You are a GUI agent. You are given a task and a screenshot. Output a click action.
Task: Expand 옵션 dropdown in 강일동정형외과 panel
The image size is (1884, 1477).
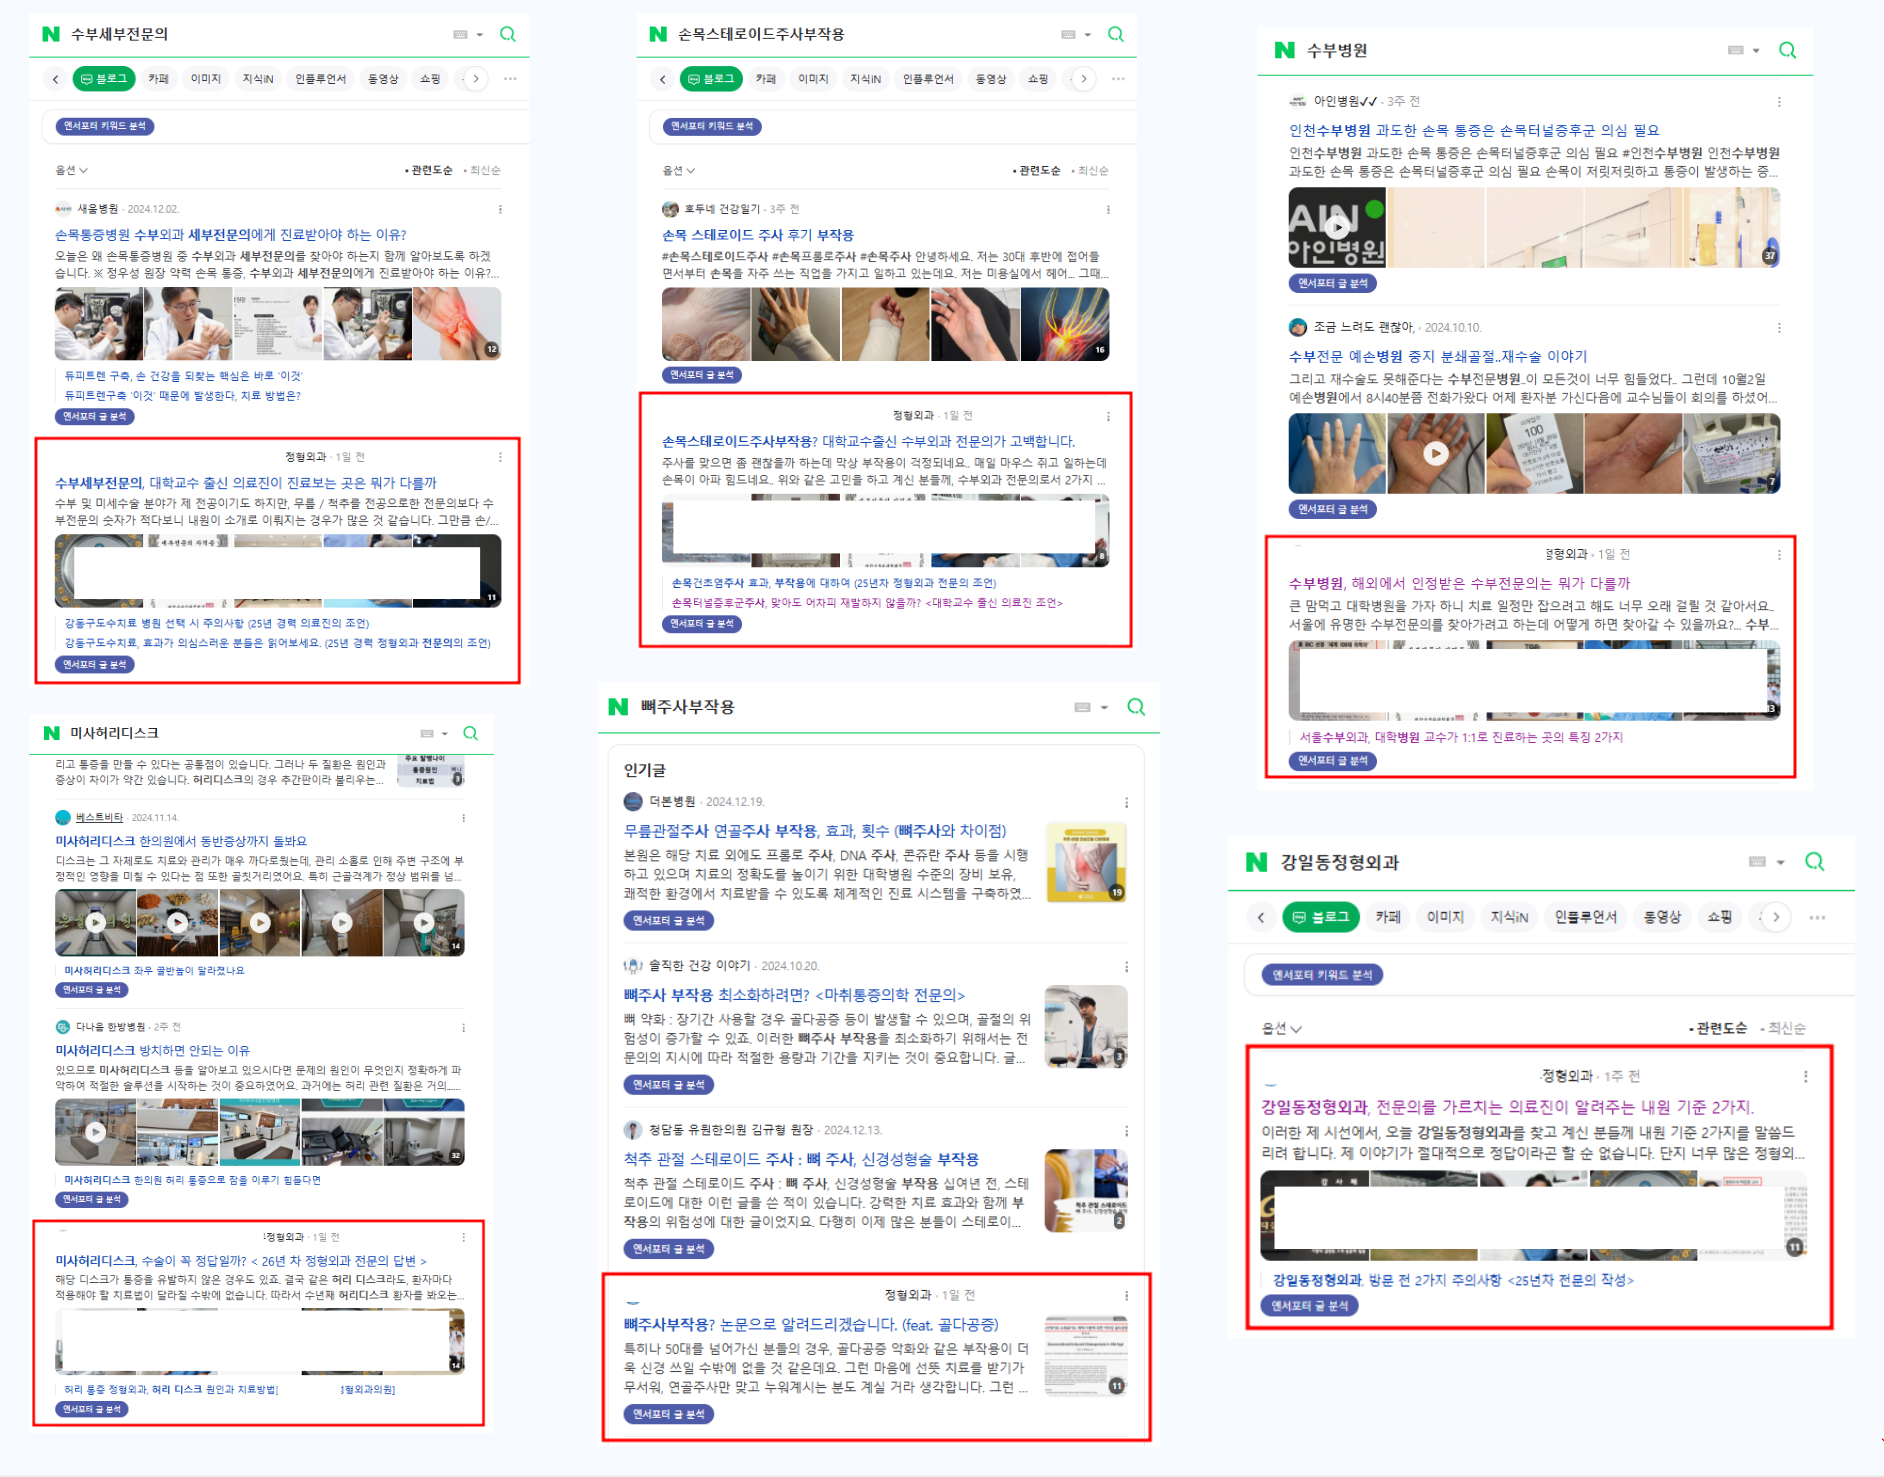pyautogui.click(x=1282, y=1028)
